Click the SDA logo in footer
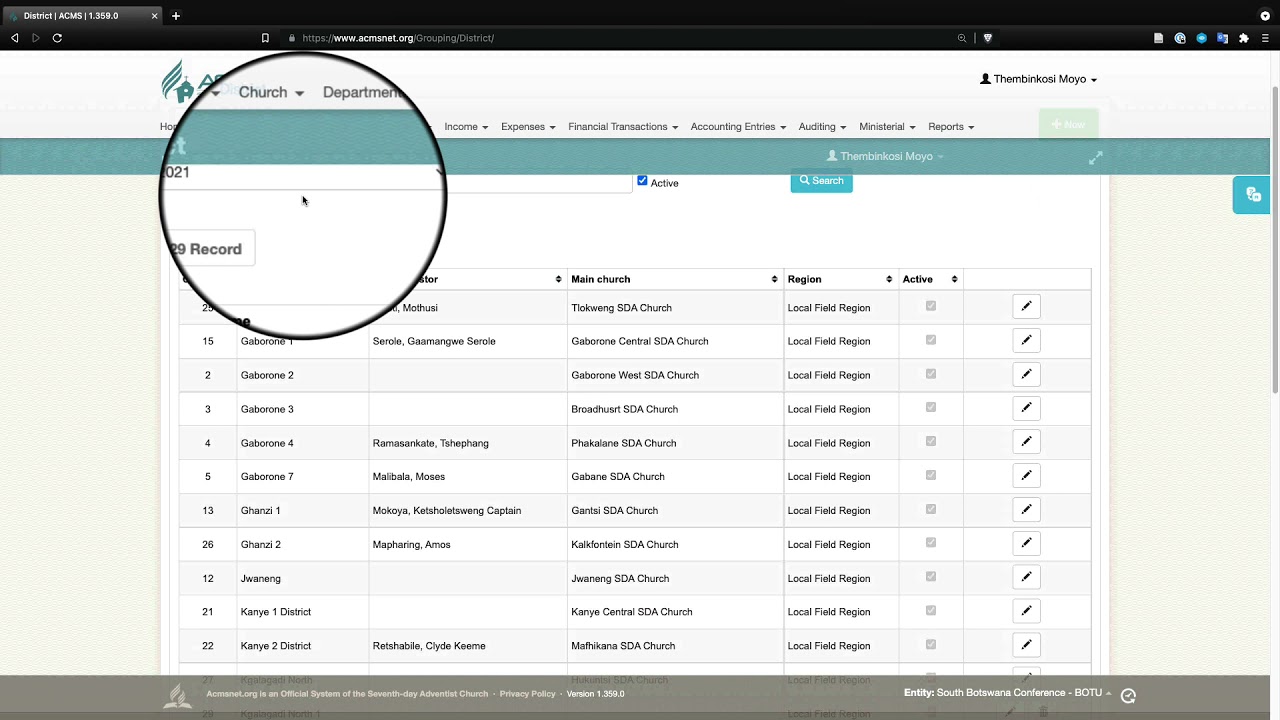The height and width of the screenshot is (720, 1280). [x=178, y=695]
